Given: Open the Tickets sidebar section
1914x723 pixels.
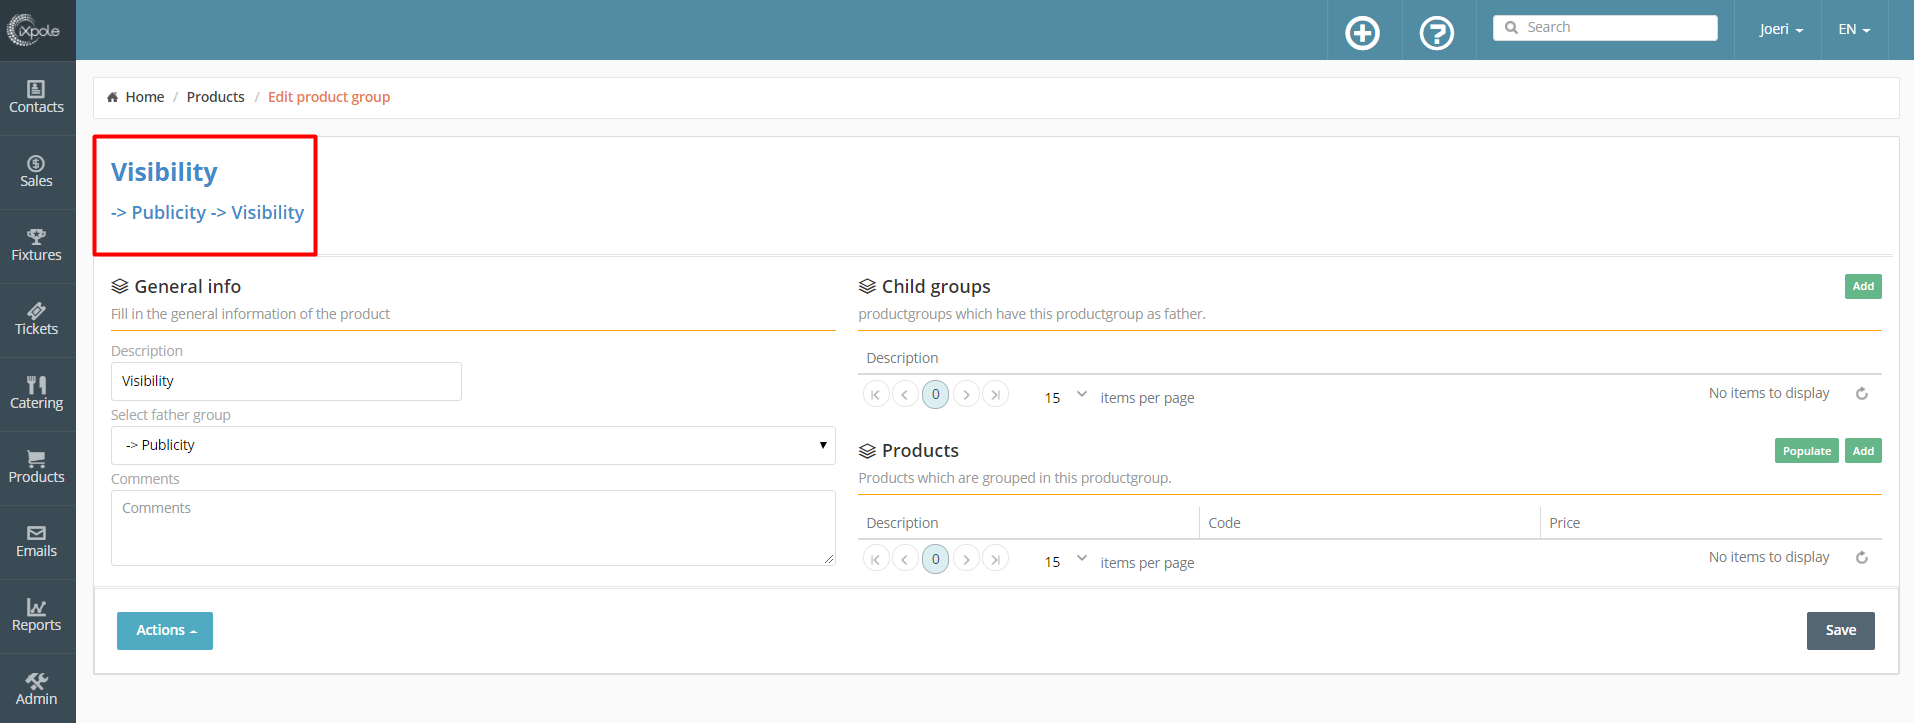Looking at the screenshot, I should (37, 319).
